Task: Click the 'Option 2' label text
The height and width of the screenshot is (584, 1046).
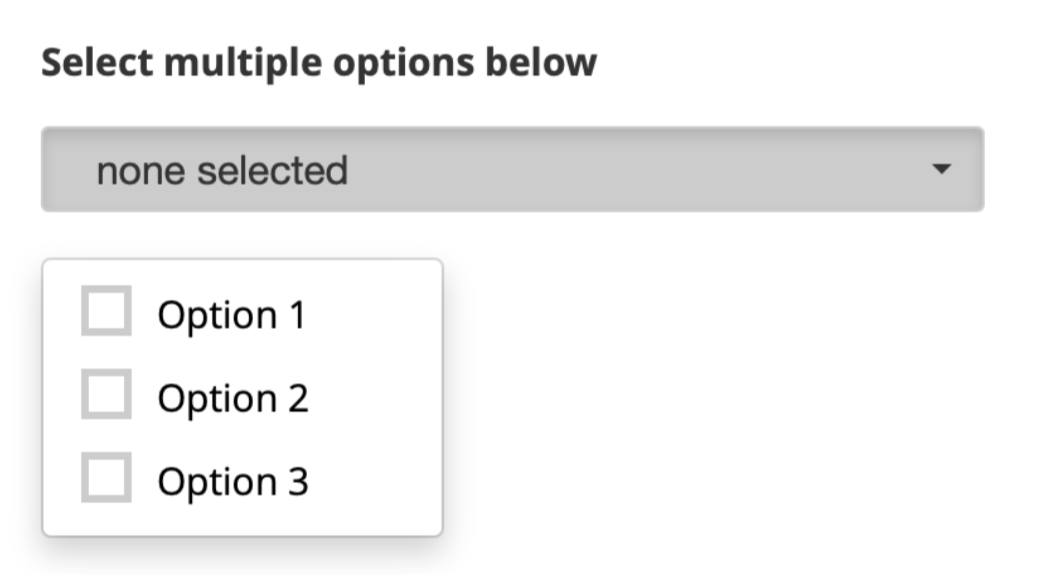Action: pyautogui.click(x=233, y=398)
